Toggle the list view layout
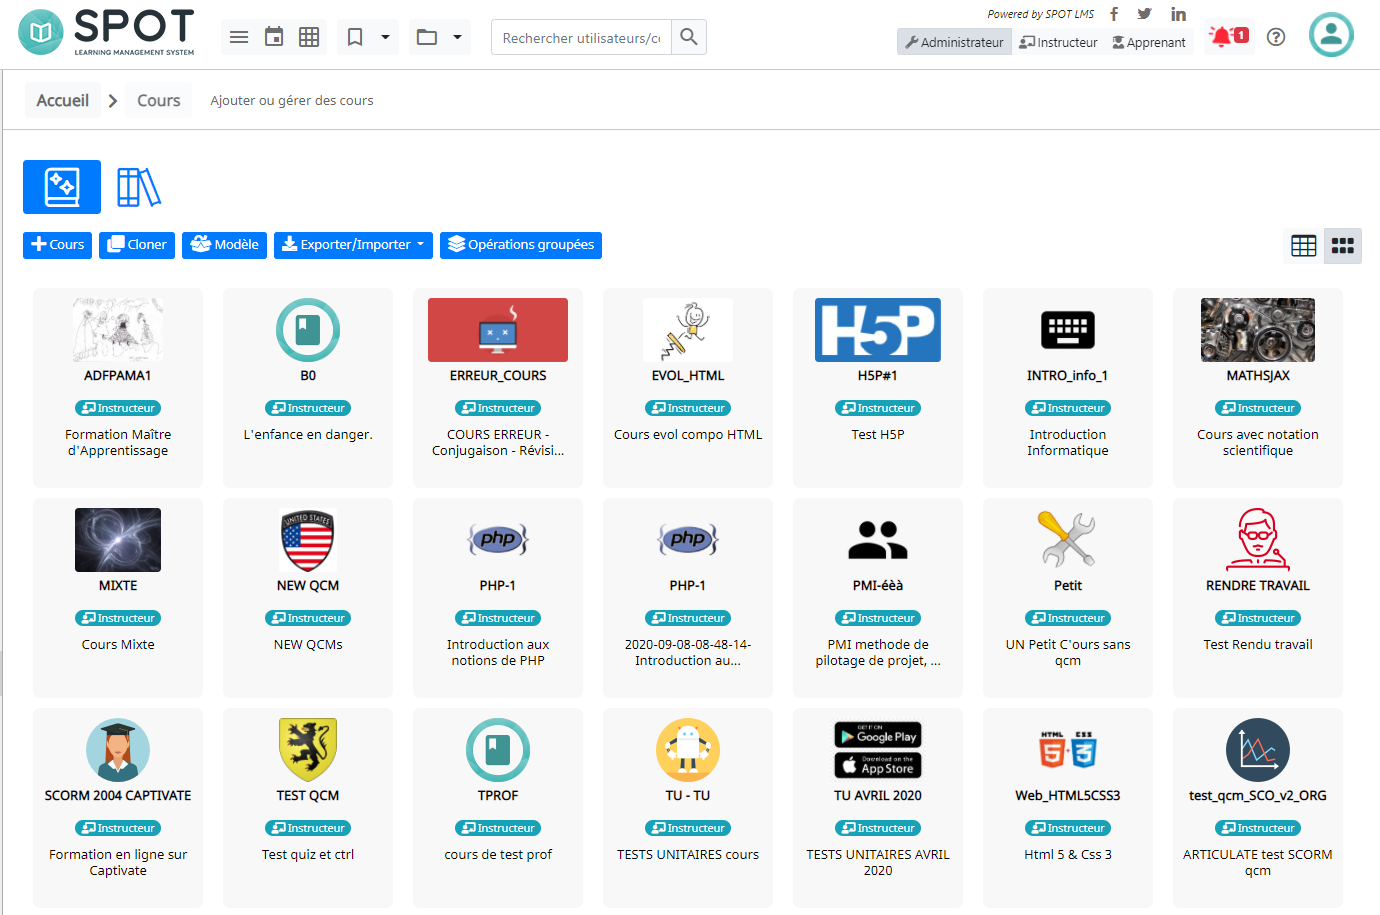This screenshot has height=915, width=1380. pyautogui.click(x=1302, y=245)
